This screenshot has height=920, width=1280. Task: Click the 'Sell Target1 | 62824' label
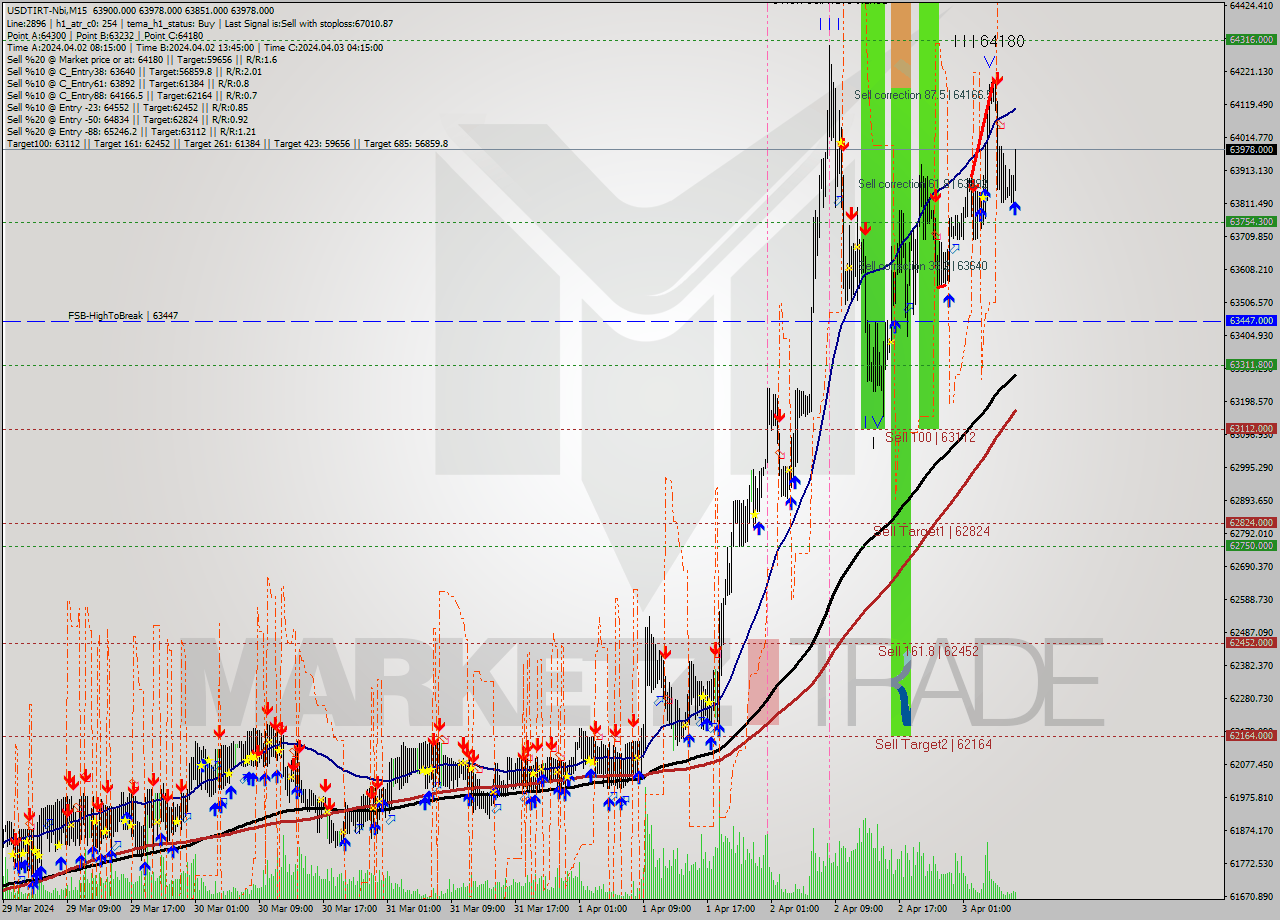[x=932, y=531]
